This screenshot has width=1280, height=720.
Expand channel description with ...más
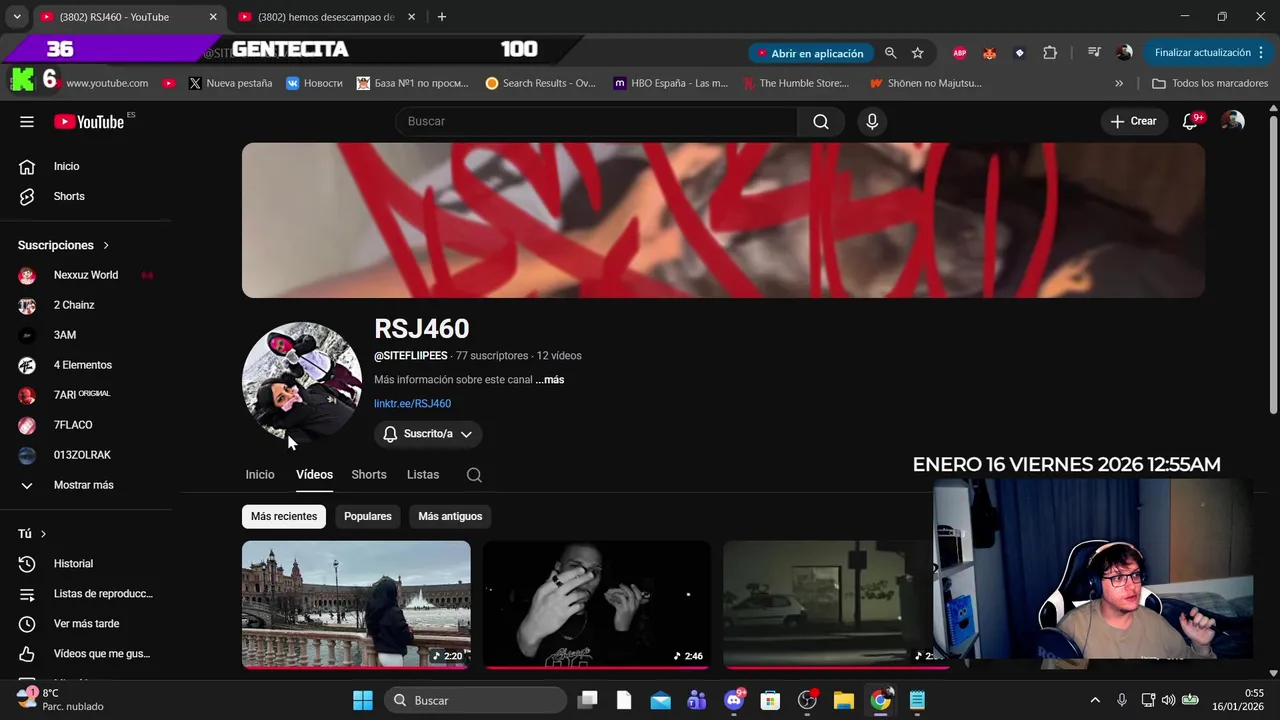549,380
